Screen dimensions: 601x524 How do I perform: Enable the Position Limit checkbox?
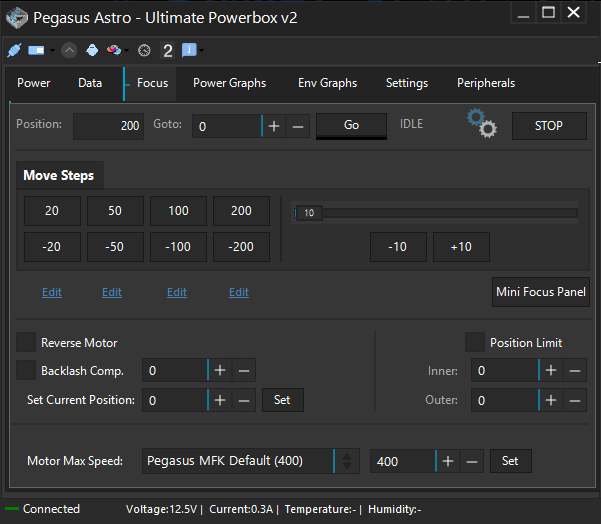coord(475,342)
